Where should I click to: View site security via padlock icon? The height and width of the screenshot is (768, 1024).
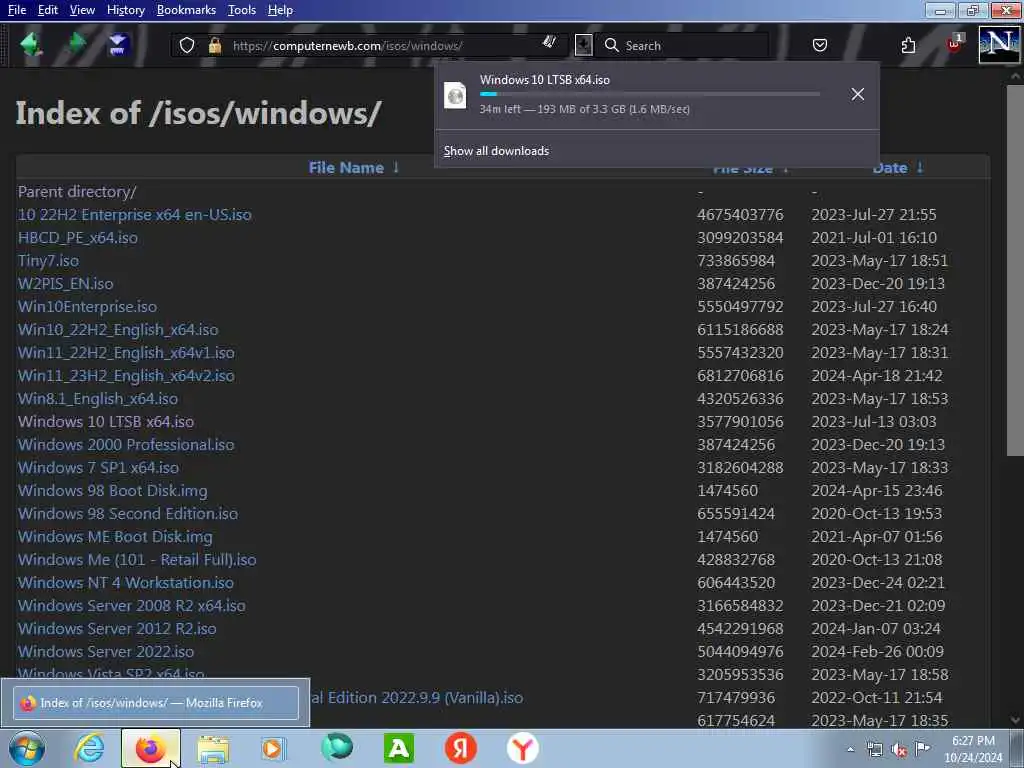pyautogui.click(x=215, y=46)
